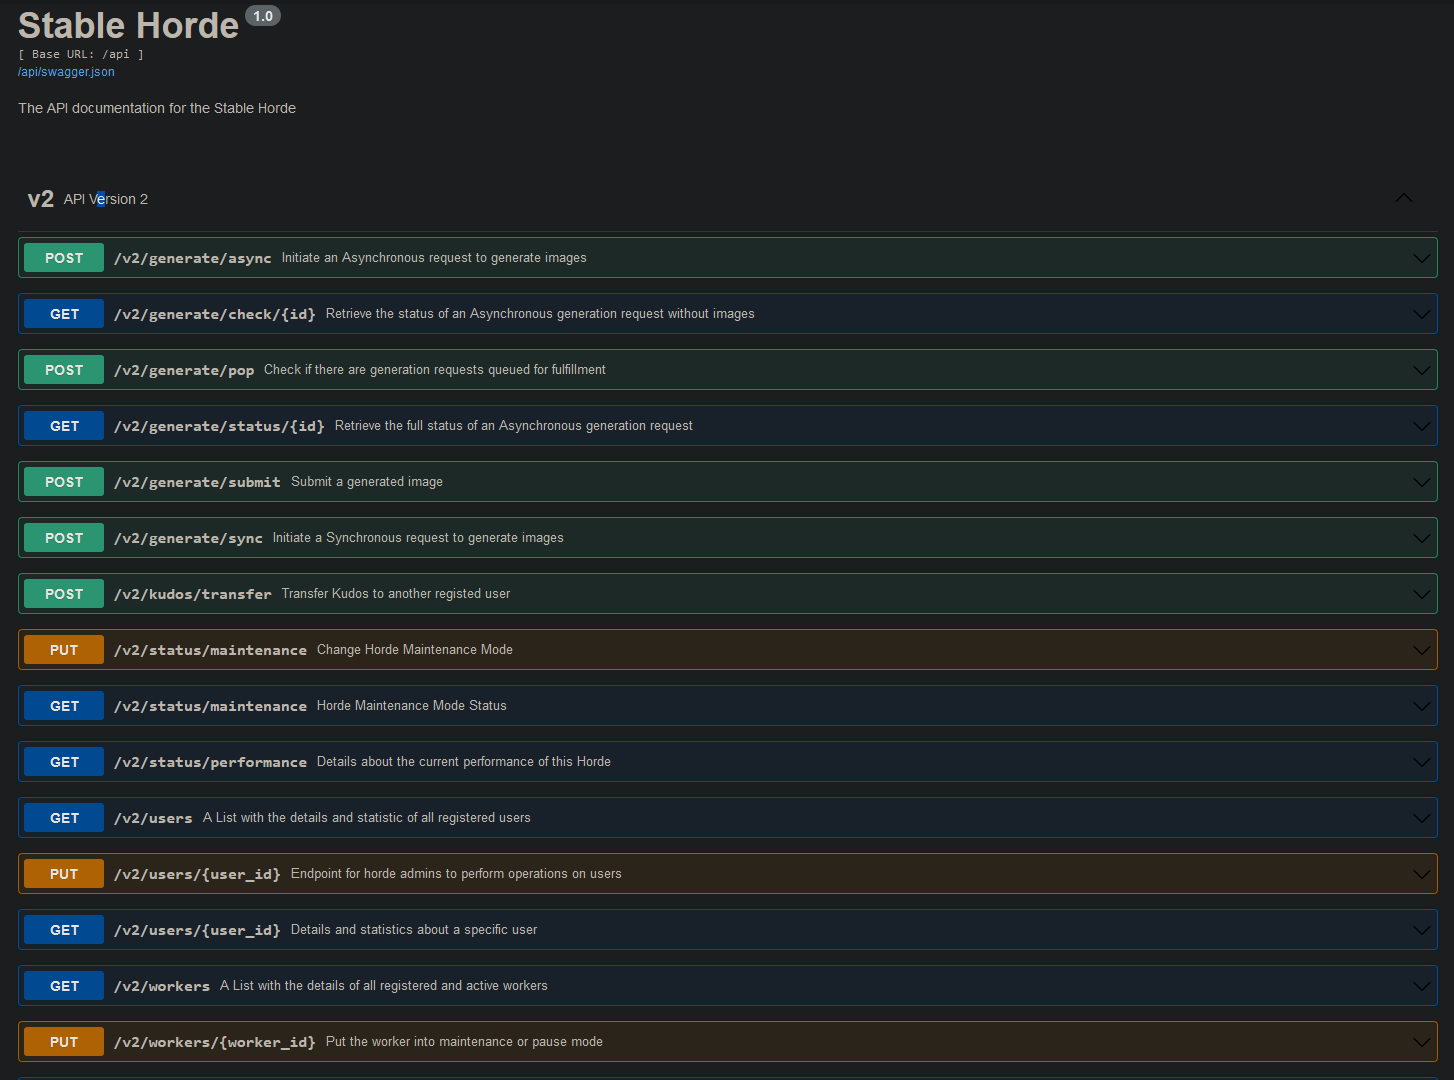Image resolution: width=1454 pixels, height=1080 pixels.
Task: Expand the Change Horde Maintenance Mode chevron
Action: [1421, 650]
